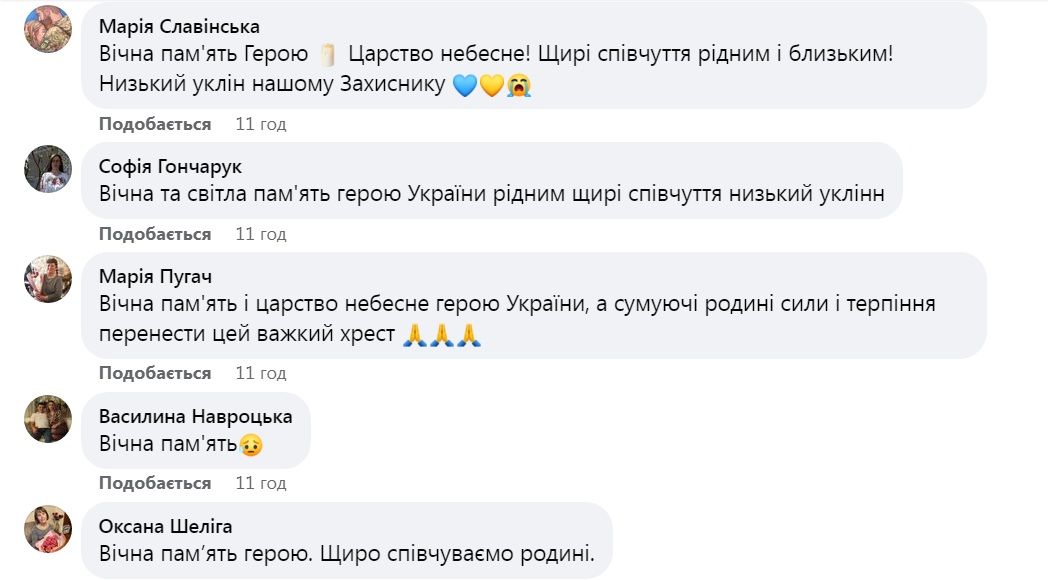Open Марія Пугач's profile name link
The width and height of the screenshot is (1048, 580).
pyautogui.click(x=155, y=276)
